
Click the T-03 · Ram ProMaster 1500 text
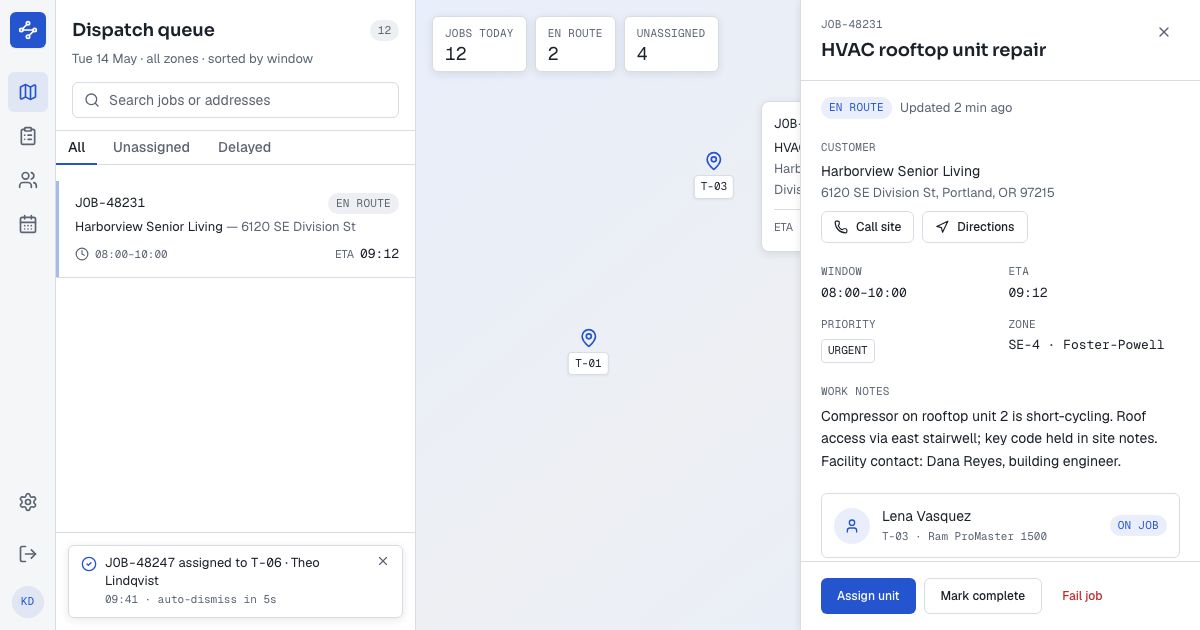(964, 537)
